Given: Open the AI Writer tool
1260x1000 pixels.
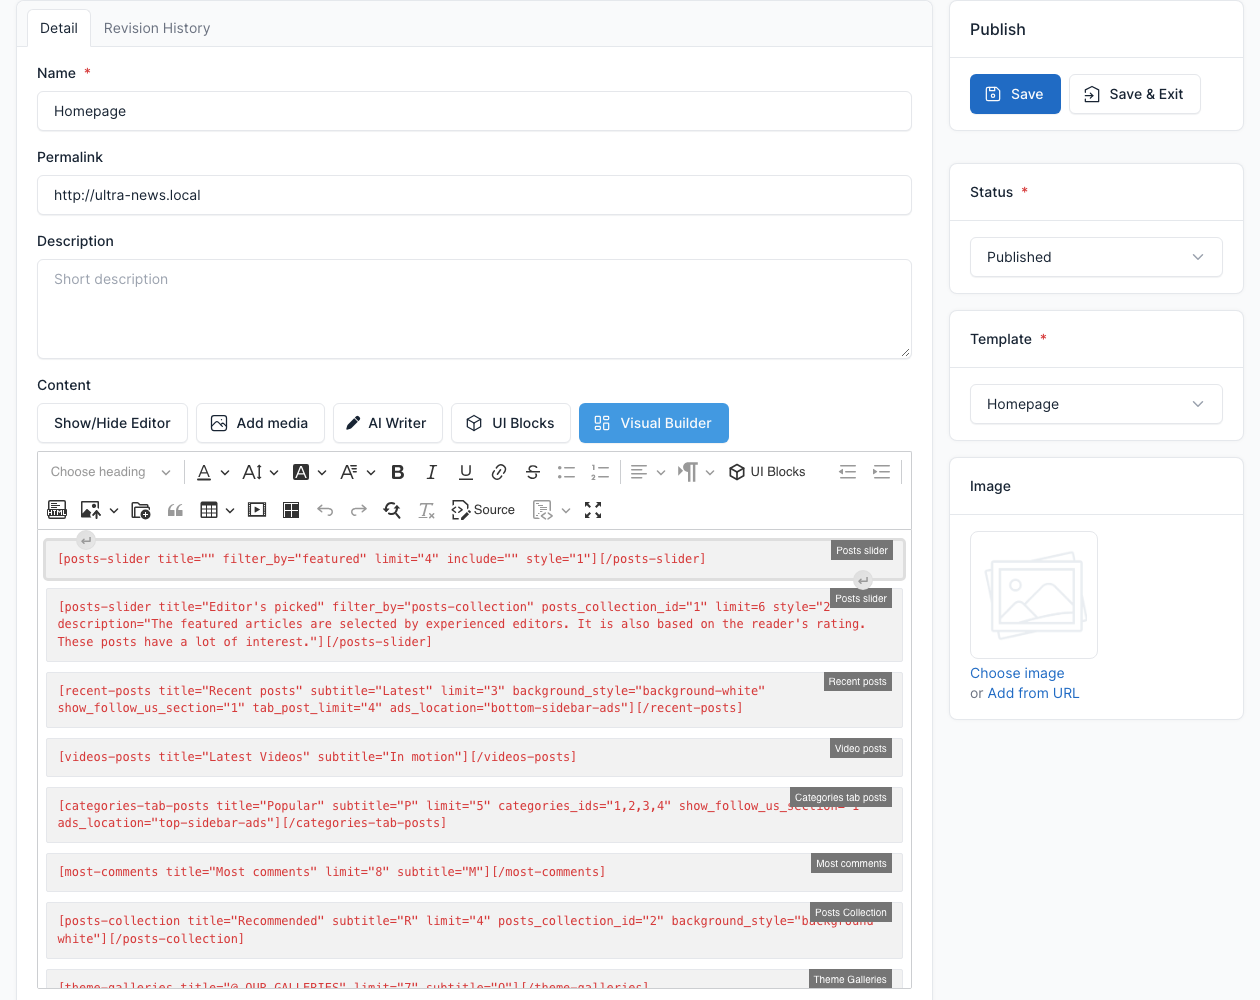Looking at the screenshot, I should coord(388,423).
